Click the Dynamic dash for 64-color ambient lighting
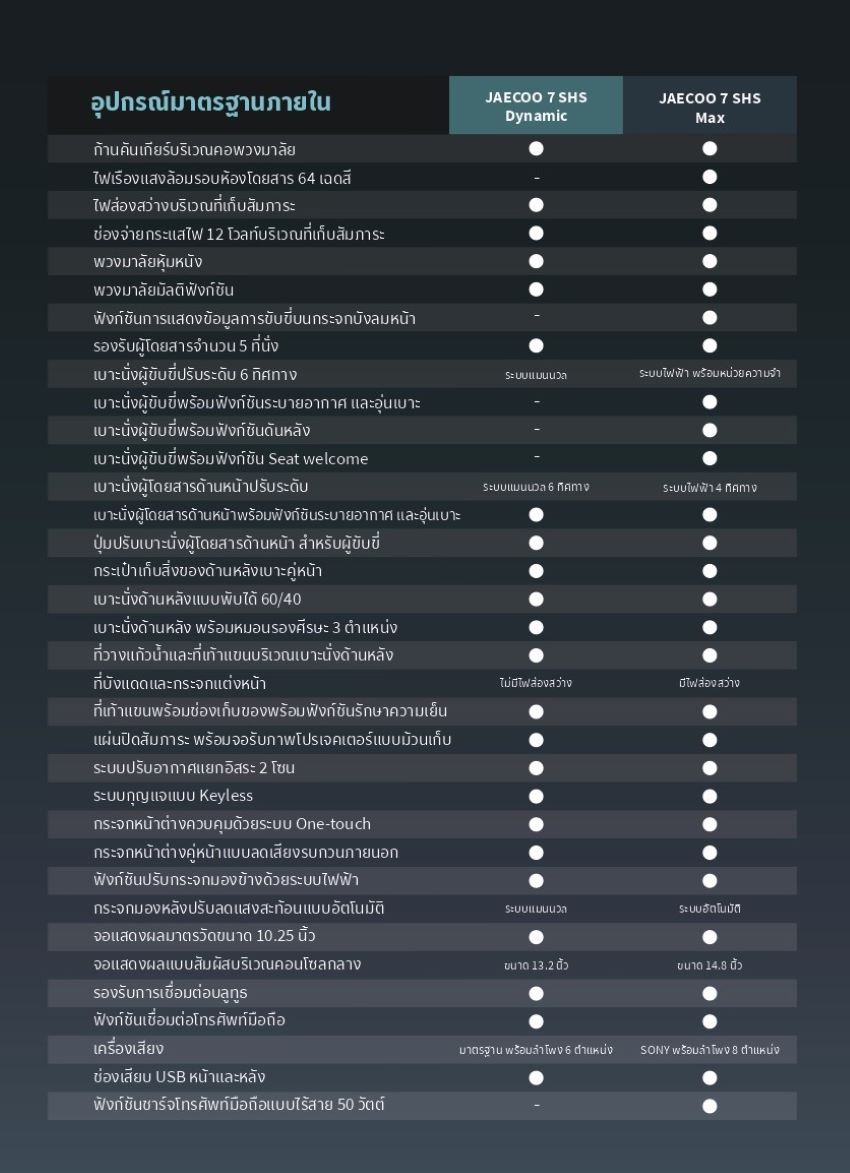This screenshot has height=1173, width=850. (536, 178)
